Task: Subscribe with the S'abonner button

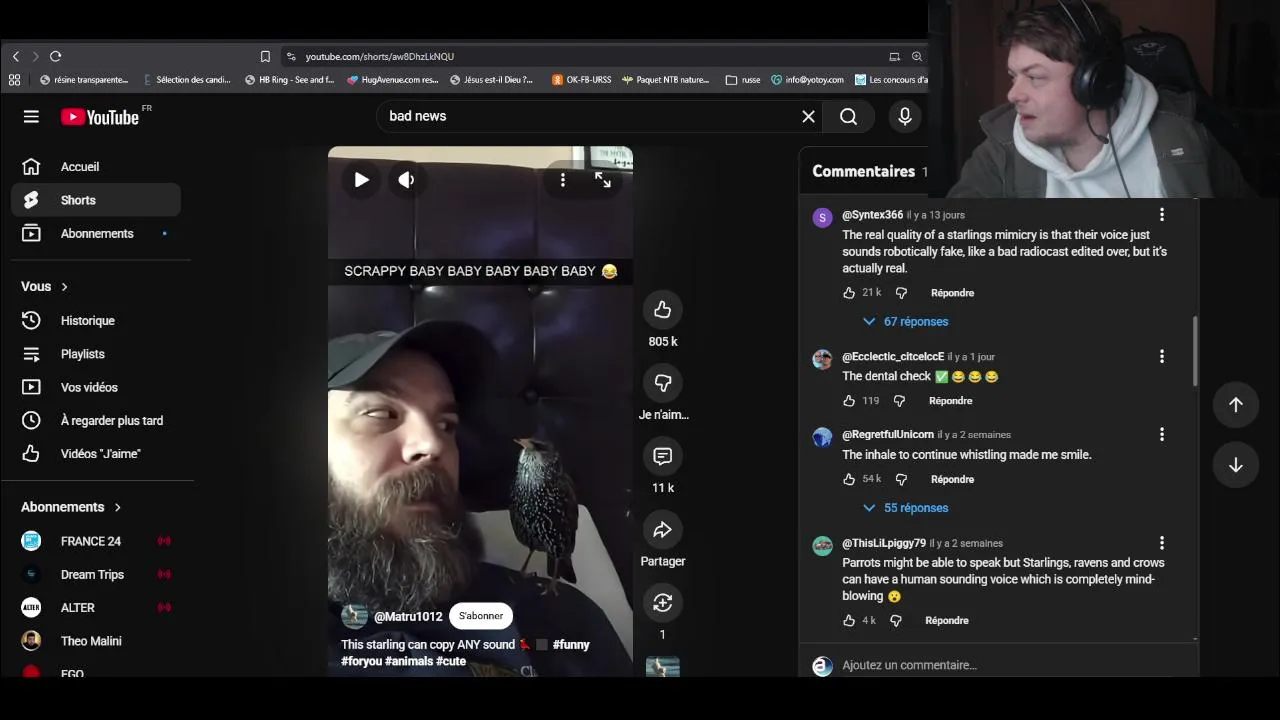Action: tap(481, 616)
